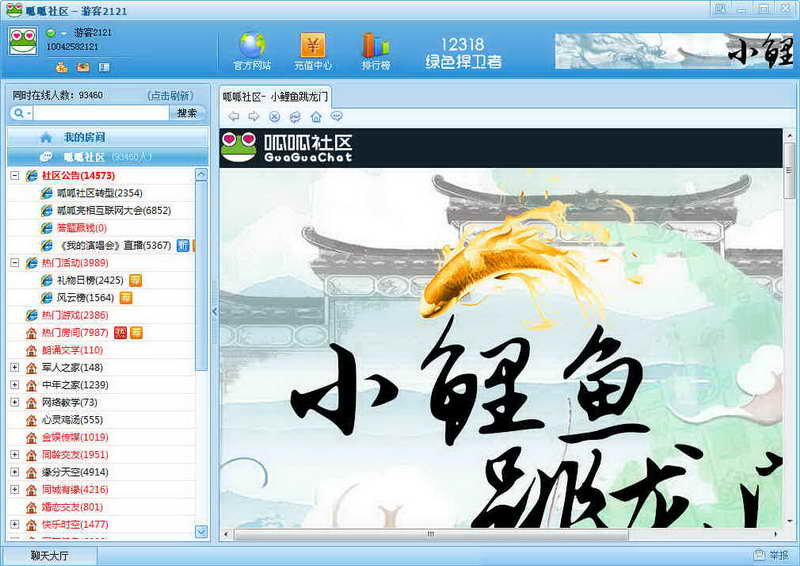800x566 pixels.
Task: Click the 点击刷新 refresh link
Action: 170,95
